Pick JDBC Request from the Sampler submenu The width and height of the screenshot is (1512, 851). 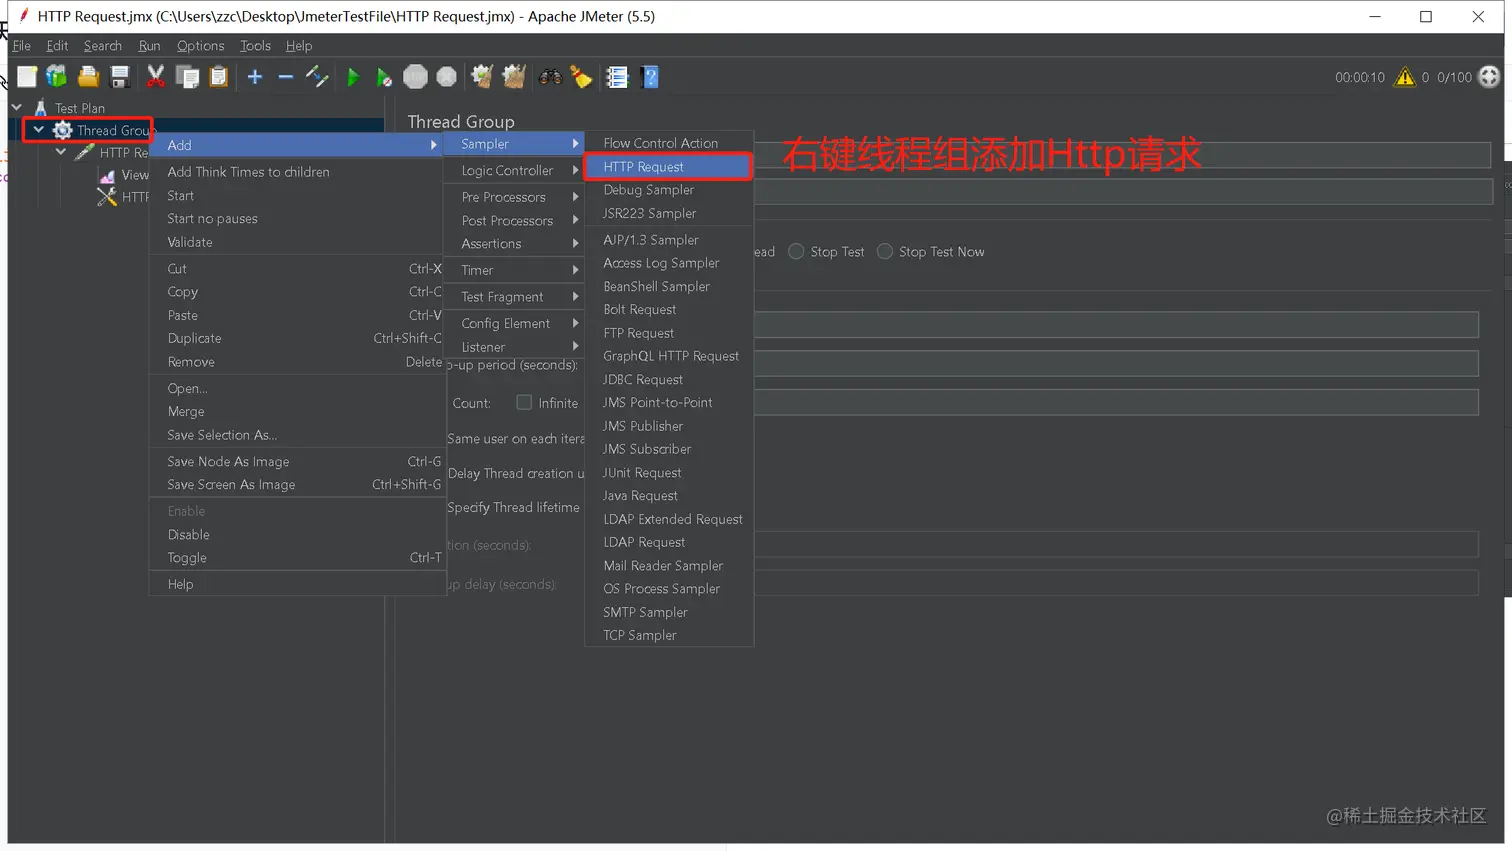(x=669, y=380)
